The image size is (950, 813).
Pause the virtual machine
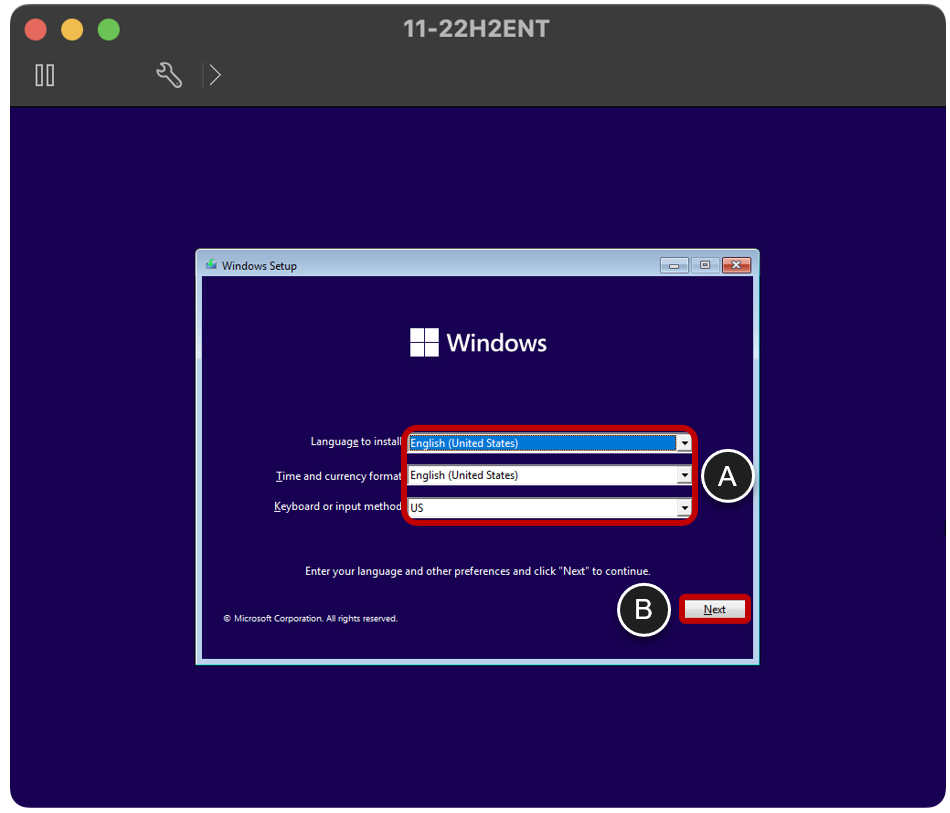click(x=44, y=75)
